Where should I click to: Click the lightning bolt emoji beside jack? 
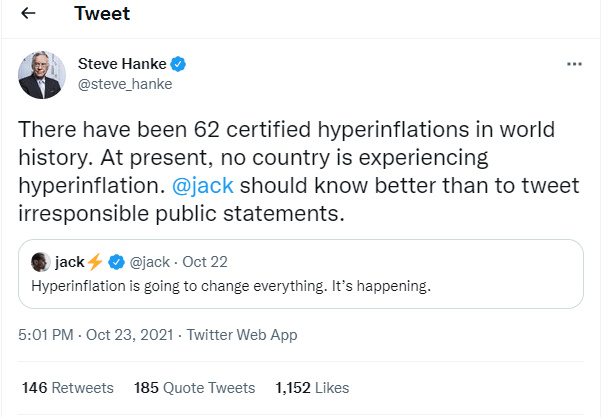click(95, 262)
